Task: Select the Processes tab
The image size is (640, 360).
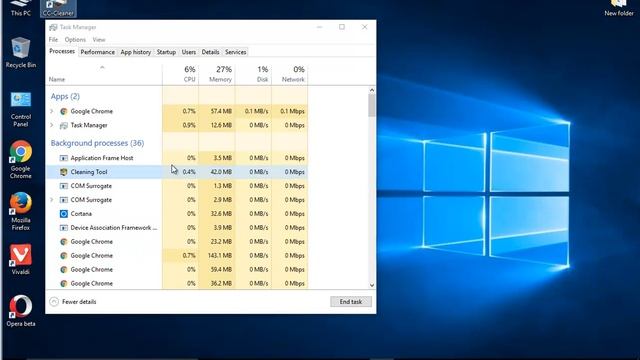Action: pyautogui.click(x=62, y=51)
